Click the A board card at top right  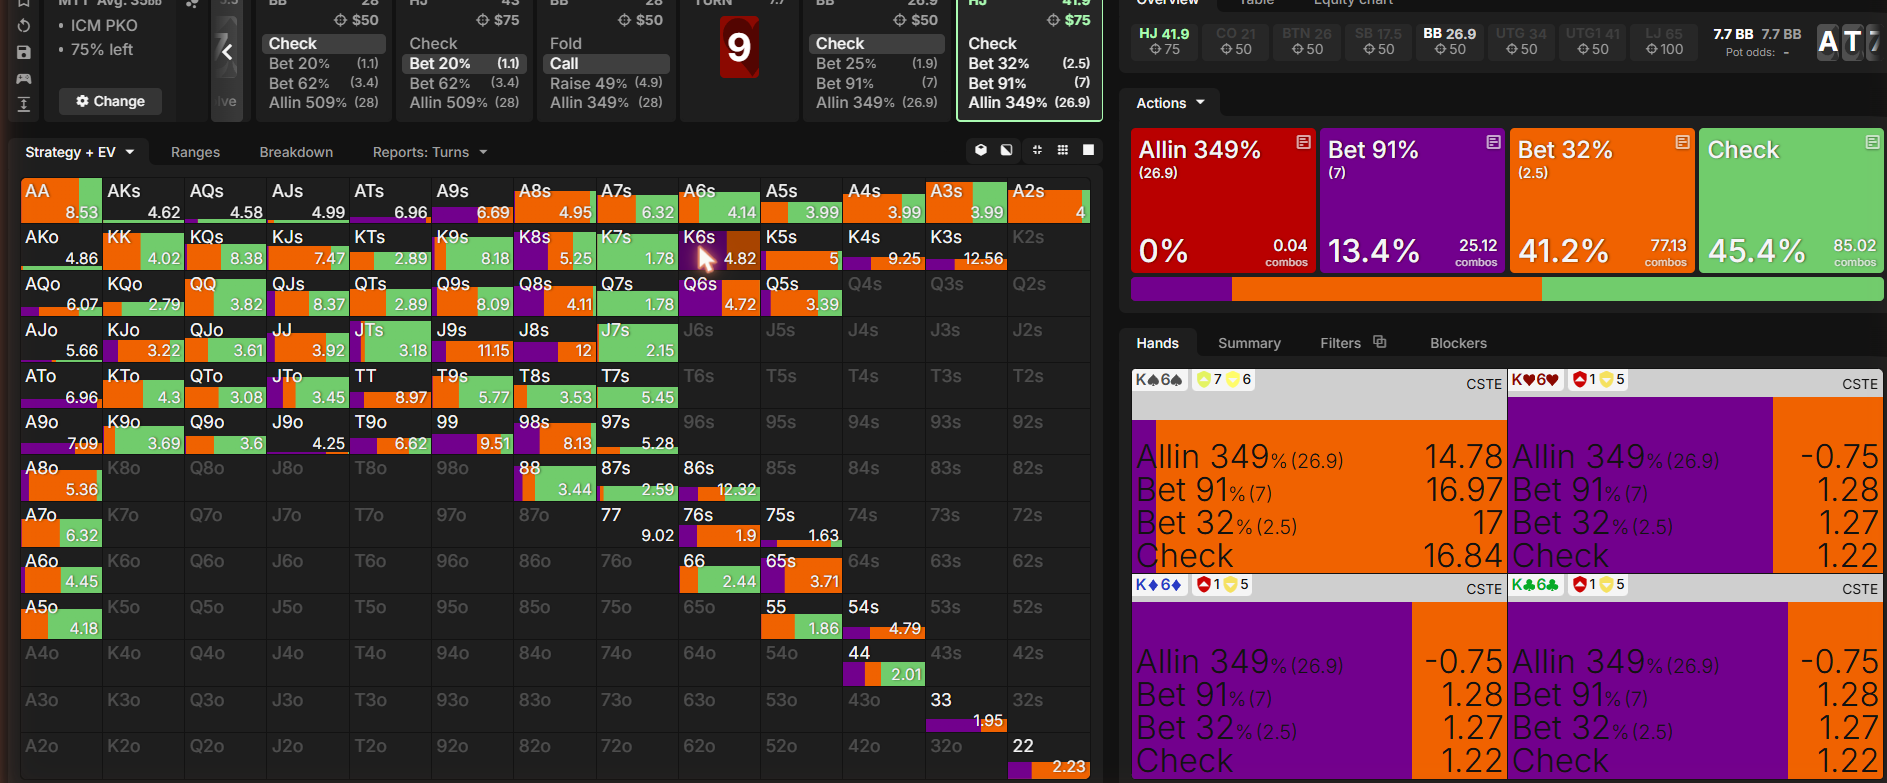coord(1829,42)
